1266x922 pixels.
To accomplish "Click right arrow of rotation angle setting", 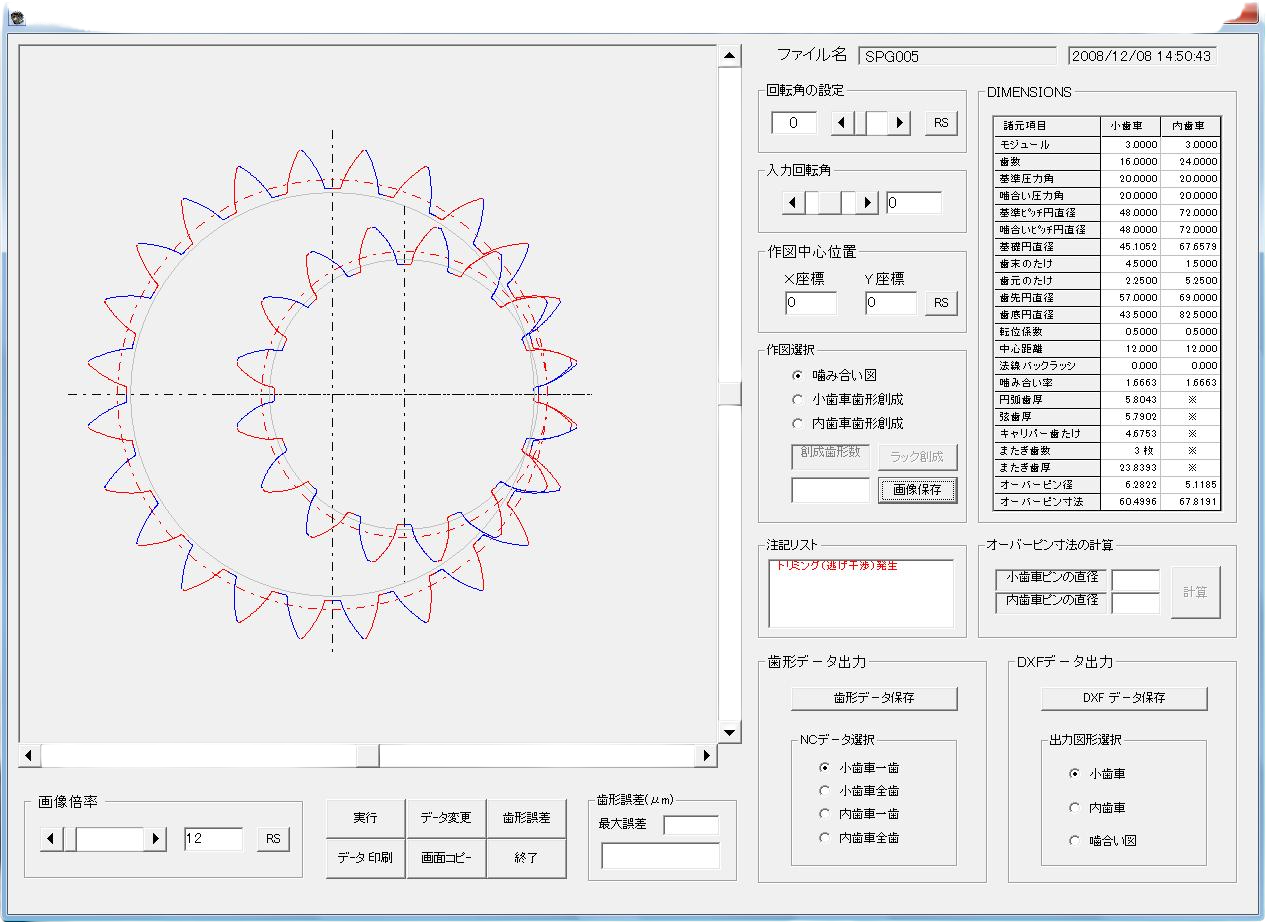I will [900, 123].
